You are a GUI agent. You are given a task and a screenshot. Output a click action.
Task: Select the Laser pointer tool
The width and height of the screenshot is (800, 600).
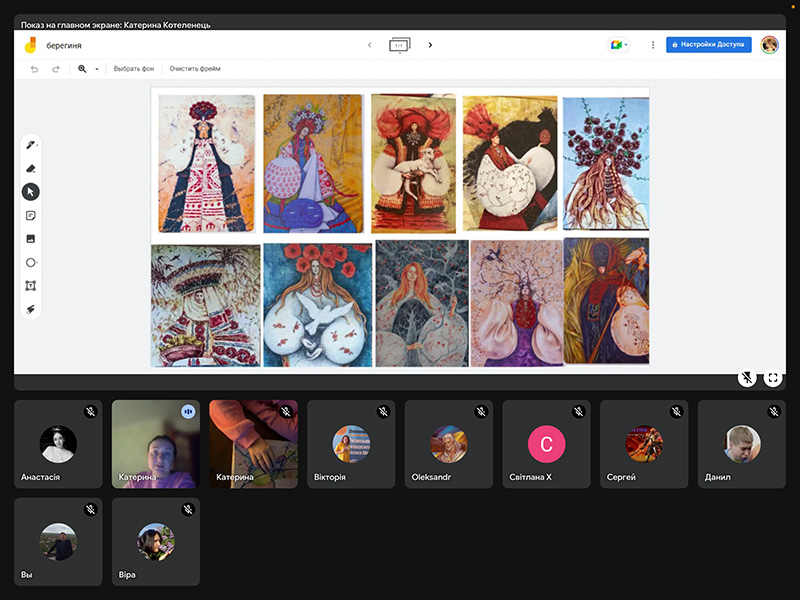[x=31, y=309]
